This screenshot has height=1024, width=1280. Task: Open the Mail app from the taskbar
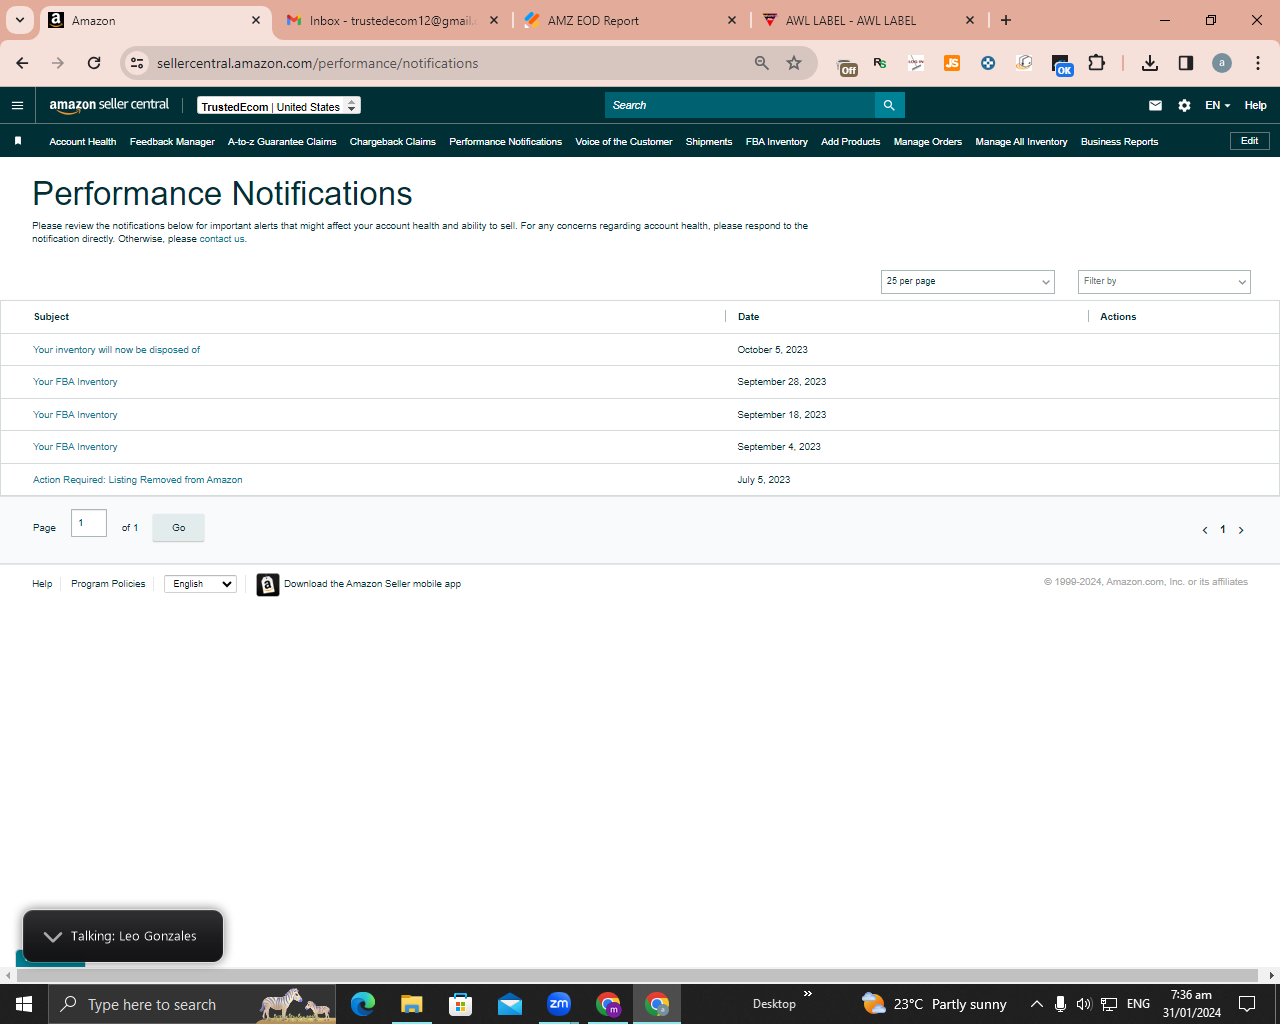coord(510,1004)
